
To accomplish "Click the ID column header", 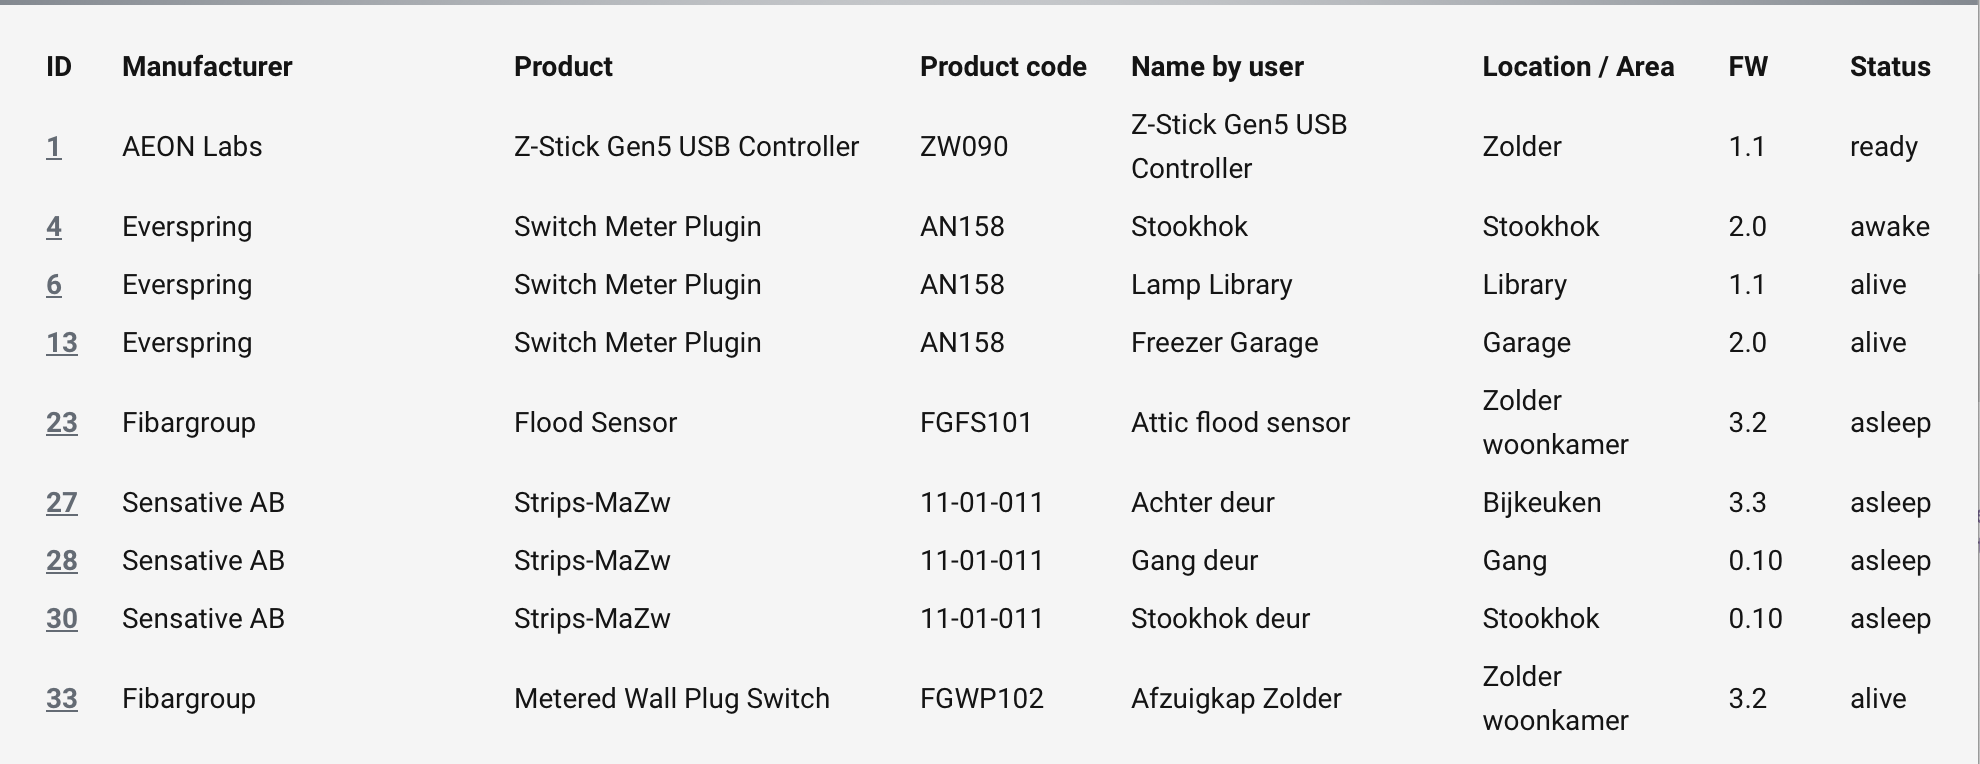I will (x=59, y=67).
